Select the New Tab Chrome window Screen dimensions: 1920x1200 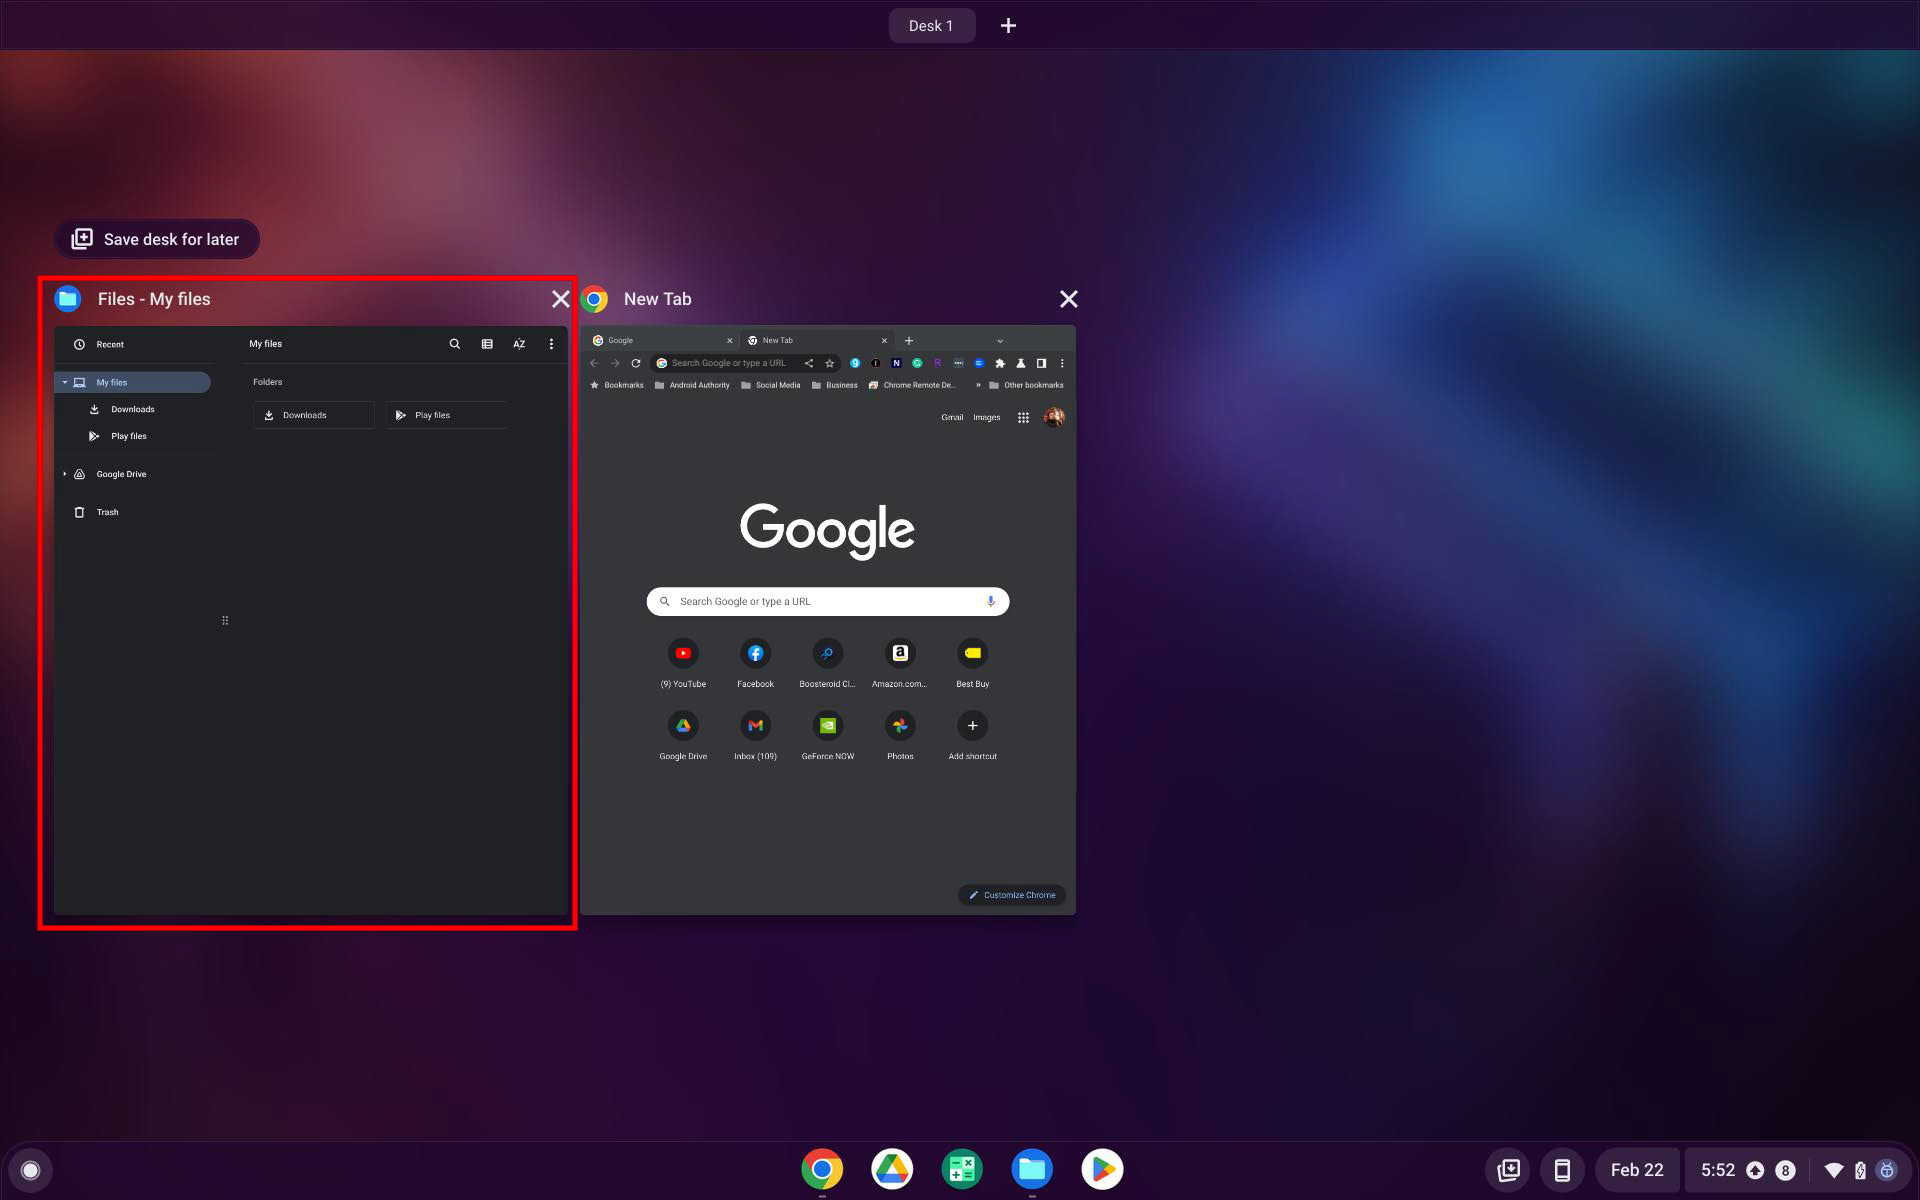(828, 620)
